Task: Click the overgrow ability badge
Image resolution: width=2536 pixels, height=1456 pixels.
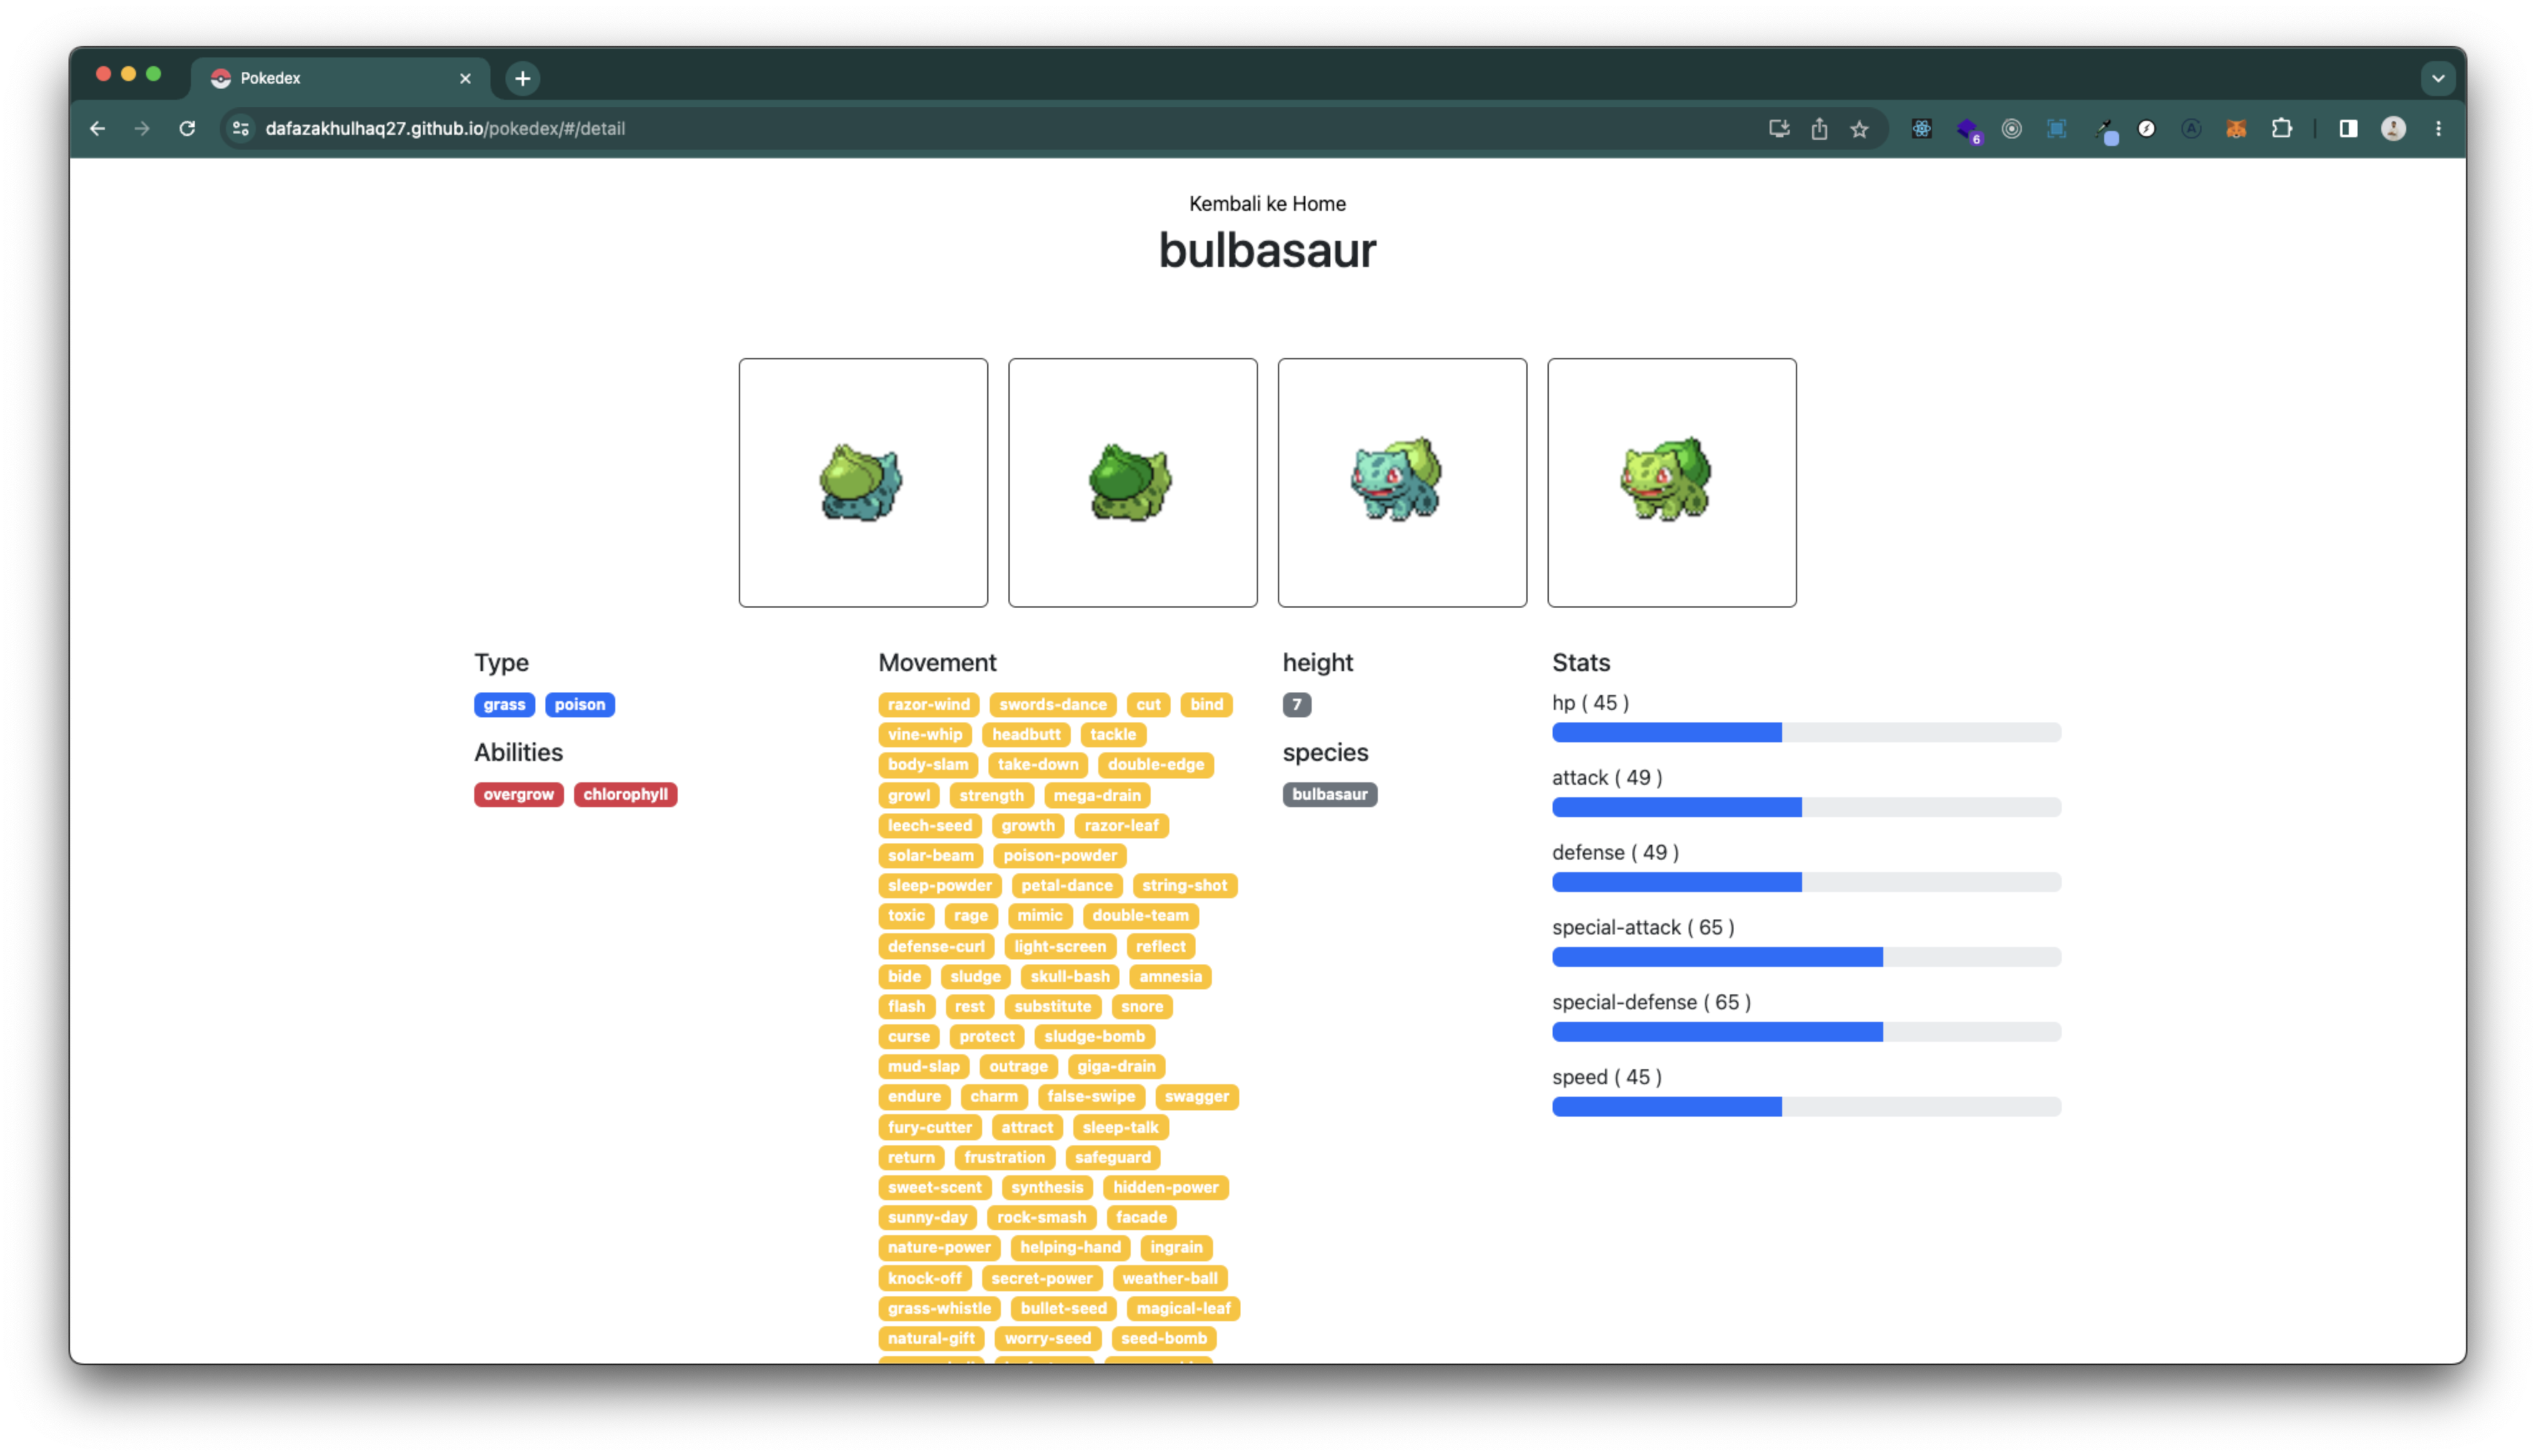Action: [x=518, y=794]
